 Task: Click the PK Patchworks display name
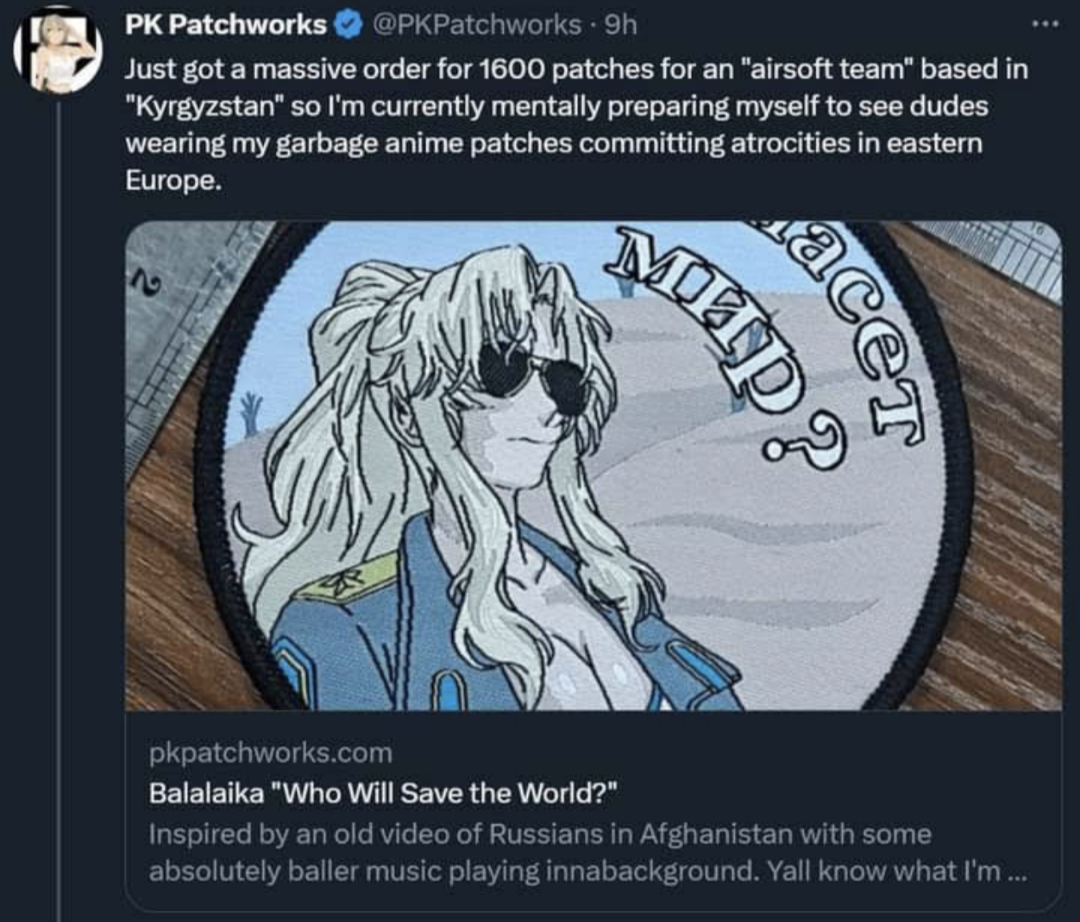tap(226, 25)
